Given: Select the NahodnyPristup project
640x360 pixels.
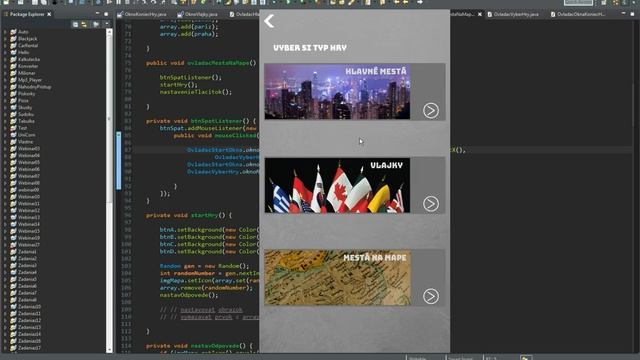Looking at the screenshot, I should pyautogui.click(x=34, y=87).
